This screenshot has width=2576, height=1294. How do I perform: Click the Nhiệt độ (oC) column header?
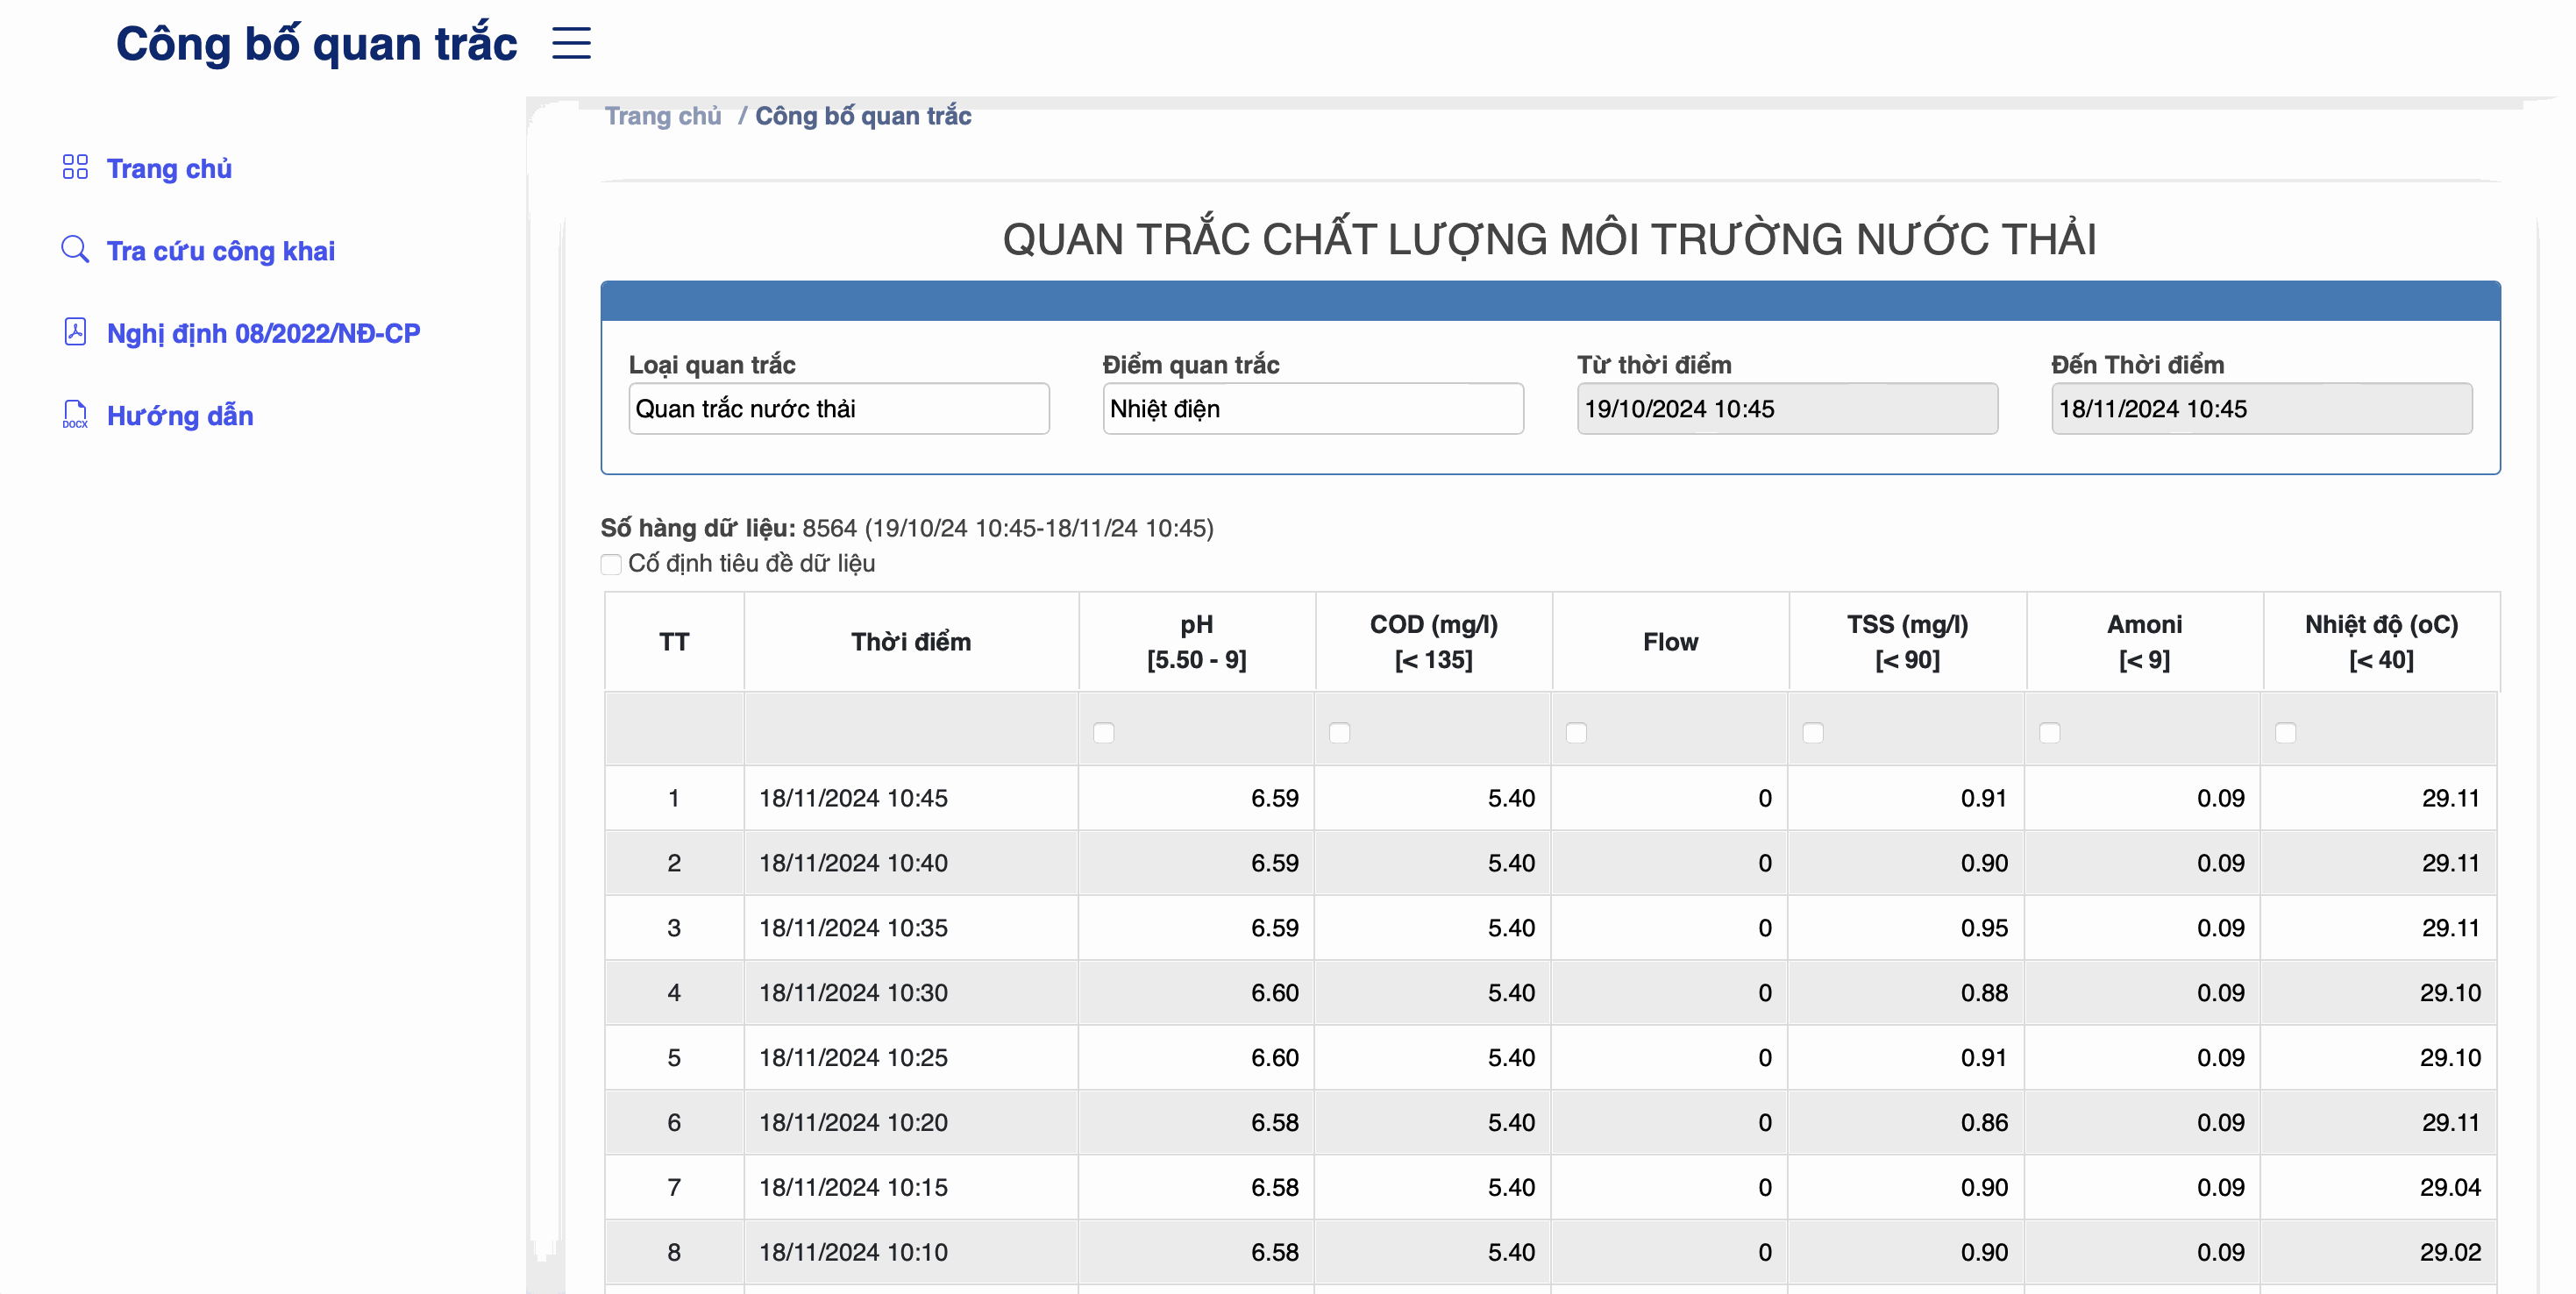pyautogui.click(x=2381, y=641)
